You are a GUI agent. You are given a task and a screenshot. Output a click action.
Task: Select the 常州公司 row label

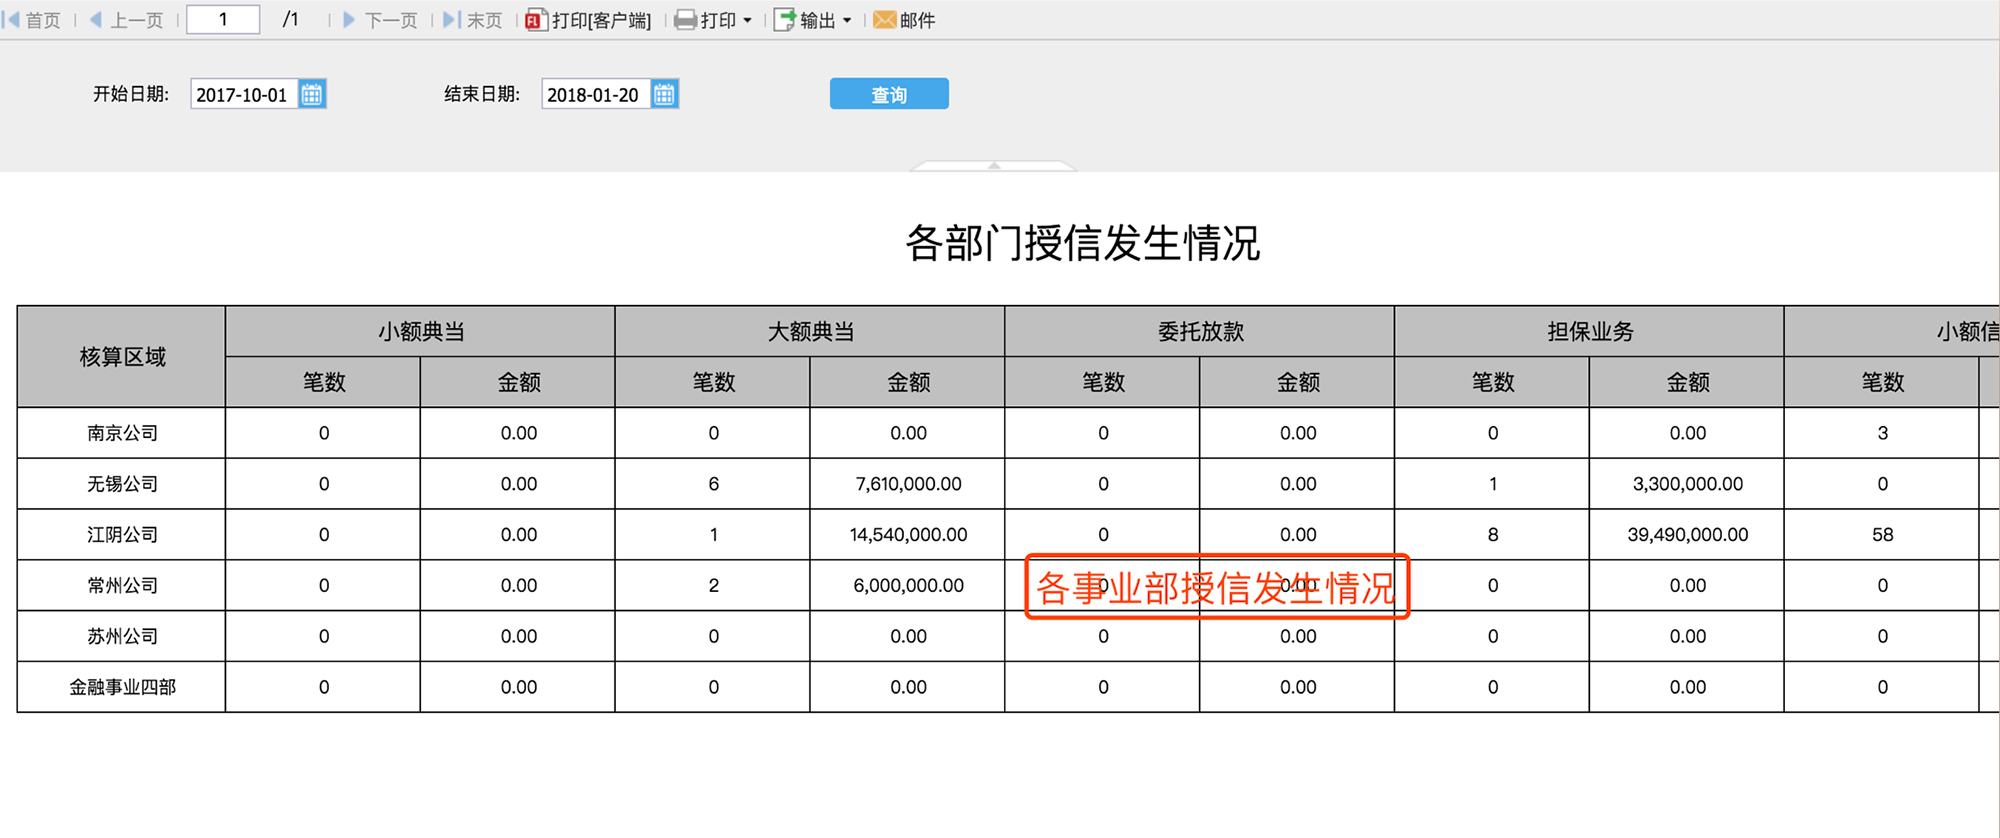[x=121, y=585]
